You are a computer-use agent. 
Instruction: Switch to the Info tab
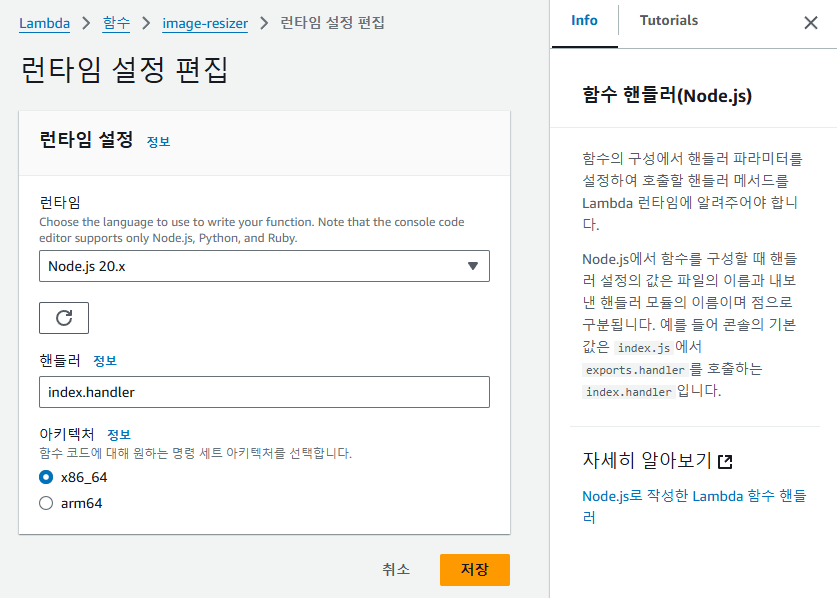584,20
